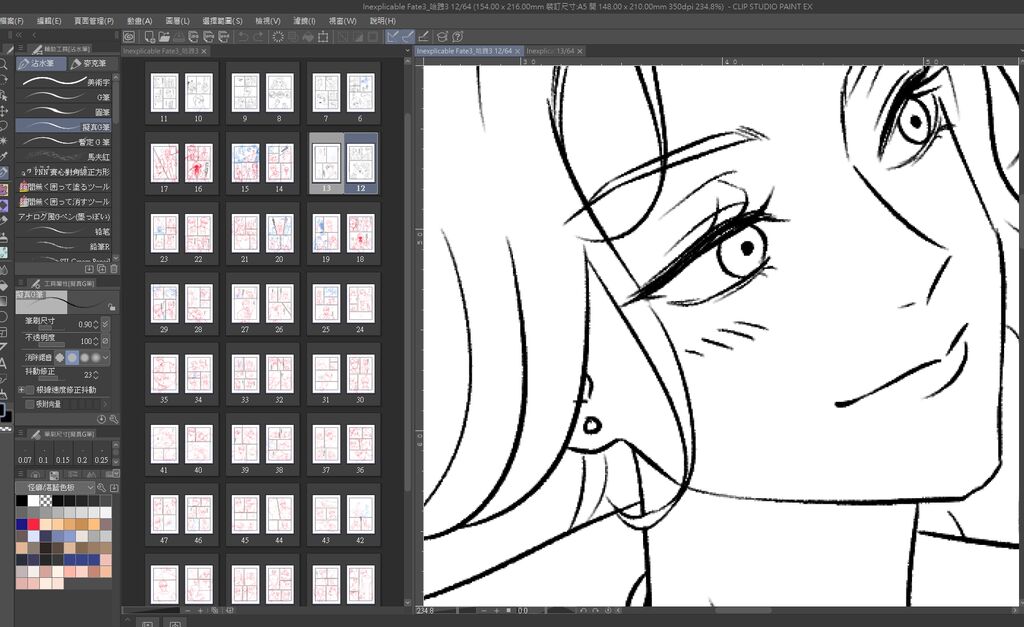Toggle the 根據速度修正抖動 checkbox
Screen dimensions: 1024x627
(x=29, y=390)
